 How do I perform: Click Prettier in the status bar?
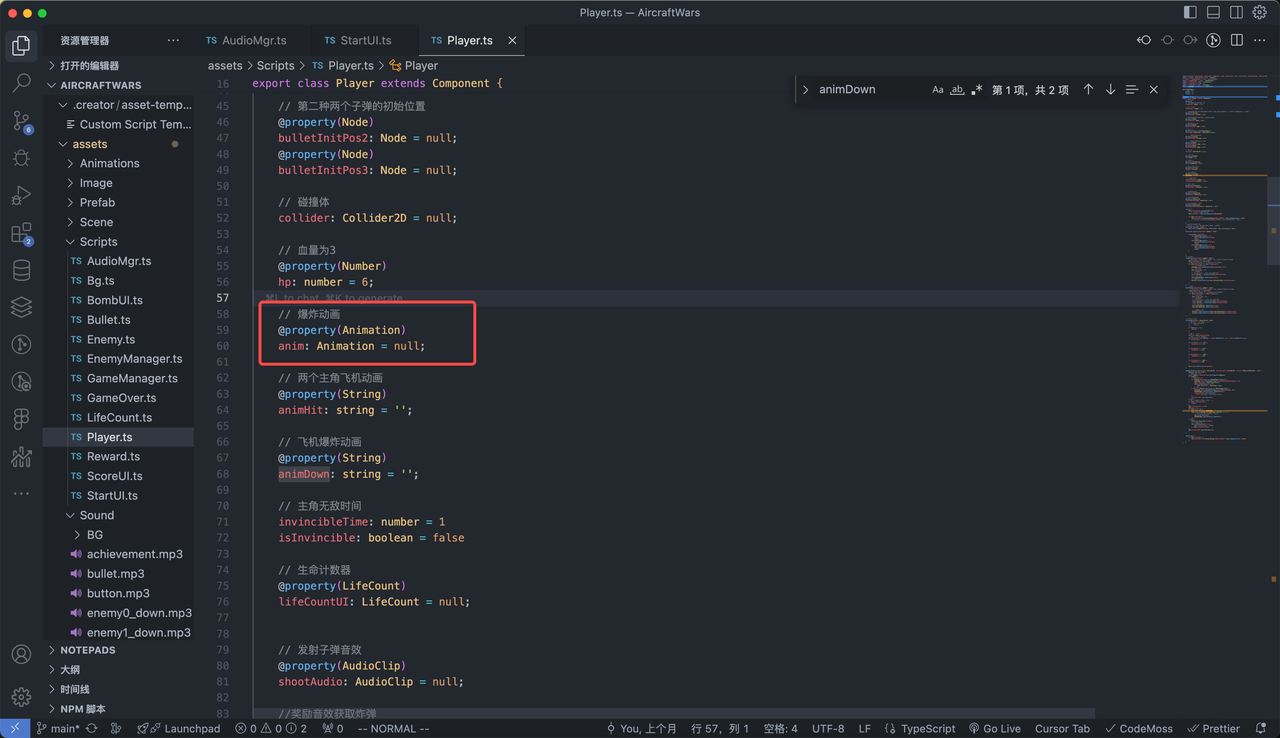1214,729
